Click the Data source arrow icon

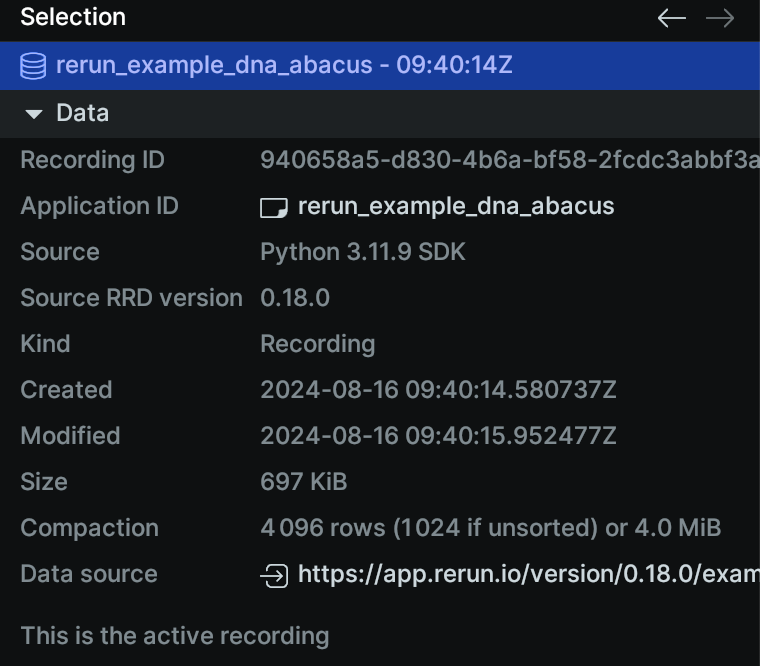273,575
